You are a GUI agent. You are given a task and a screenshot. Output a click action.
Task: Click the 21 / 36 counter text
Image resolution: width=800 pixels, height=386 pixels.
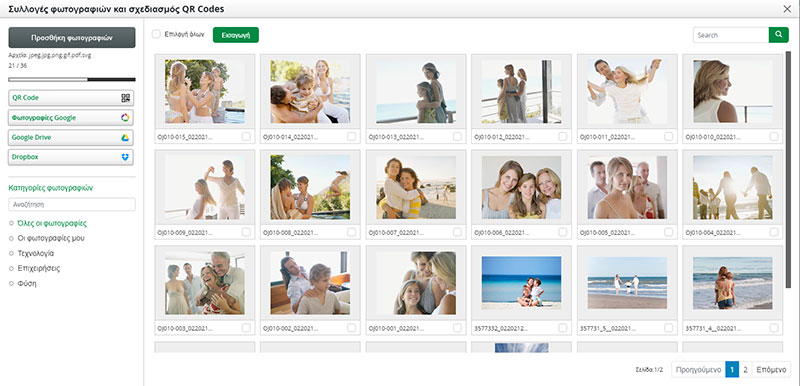click(x=18, y=66)
